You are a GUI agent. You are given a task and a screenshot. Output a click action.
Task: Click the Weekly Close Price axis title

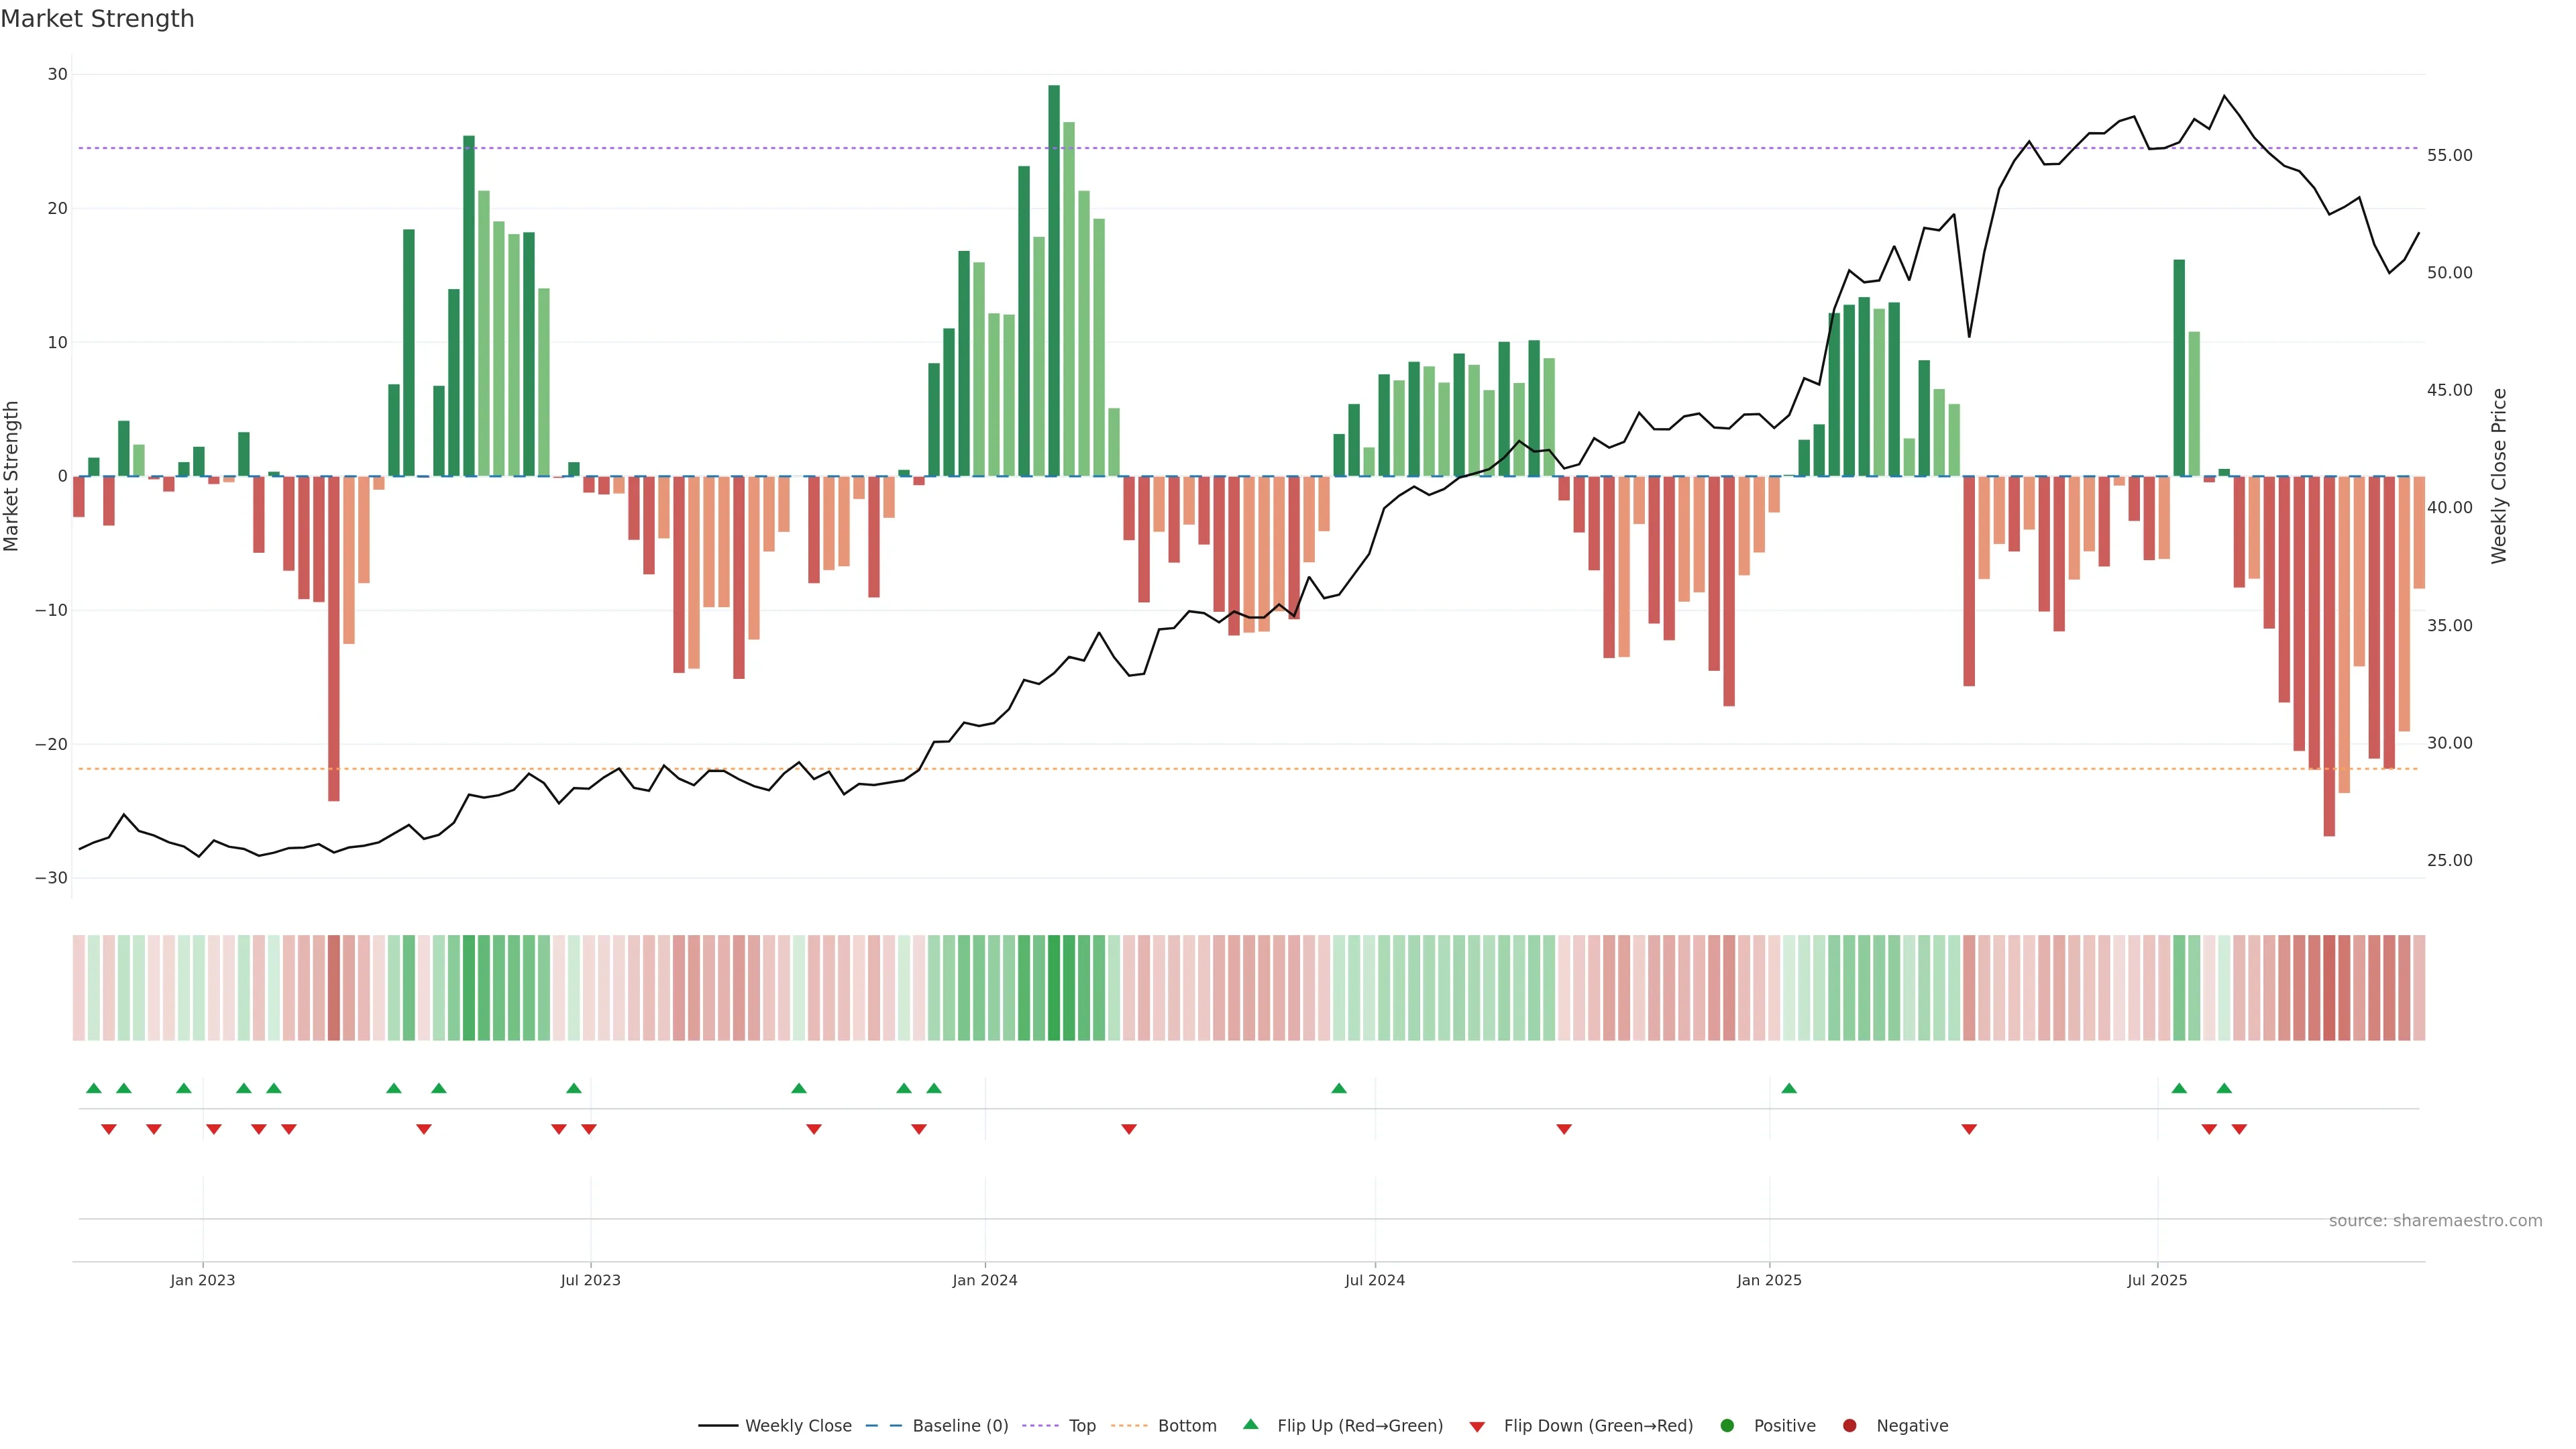point(2499,476)
